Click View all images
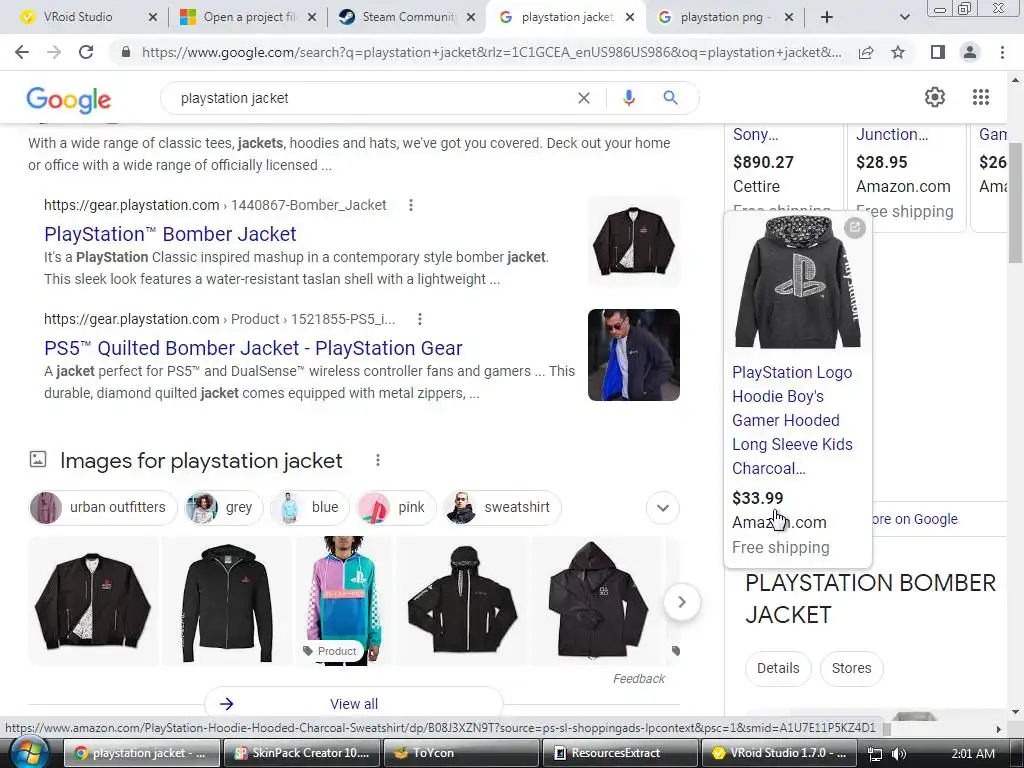This screenshot has width=1024, height=768. point(353,703)
